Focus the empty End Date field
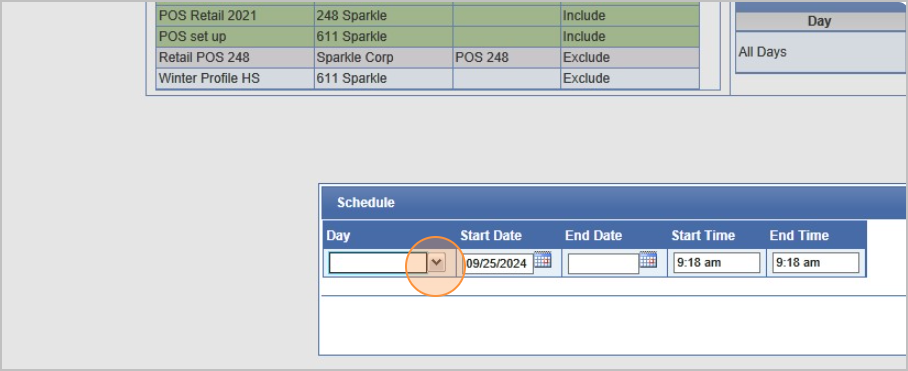Image resolution: width=908 pixels, height=371 pixels. 603,263
